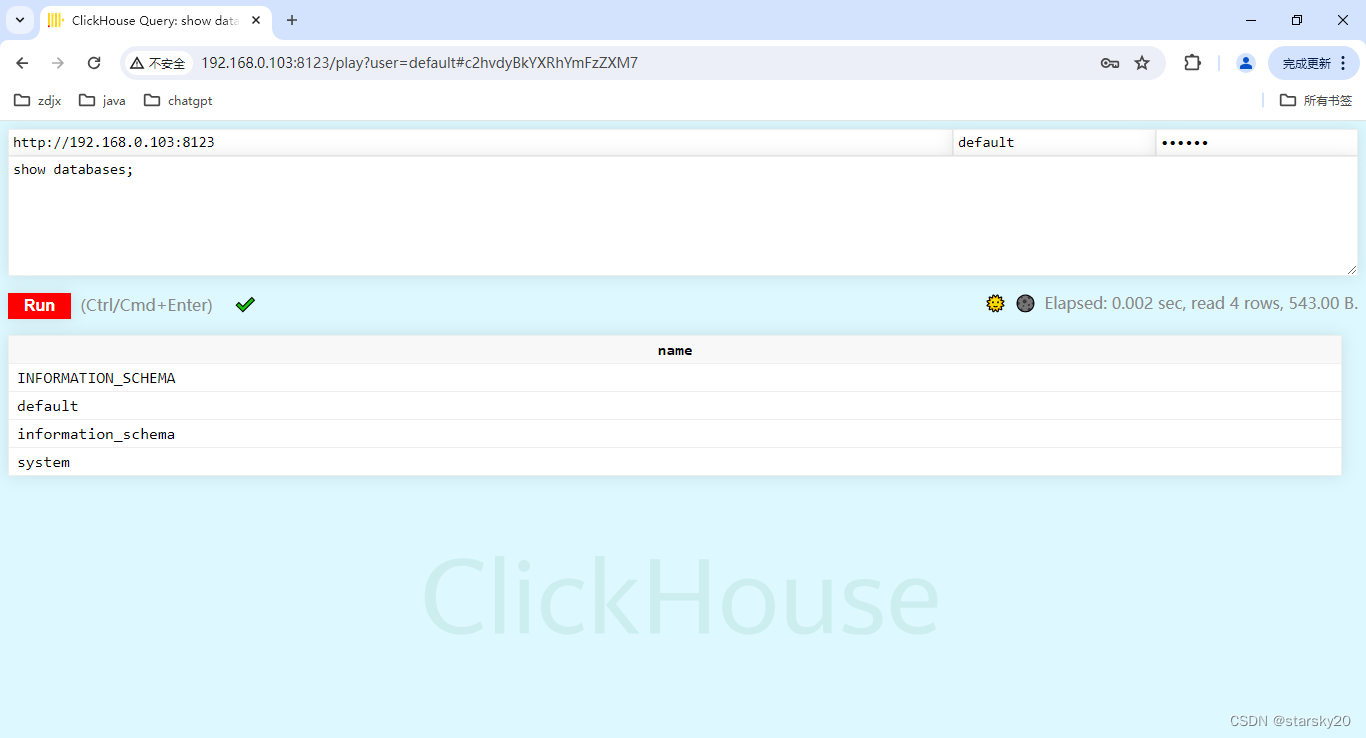The width and height of the screenshot is (1366, 738).
Task: Select the lowercase information_schema row
Action: 675,434
